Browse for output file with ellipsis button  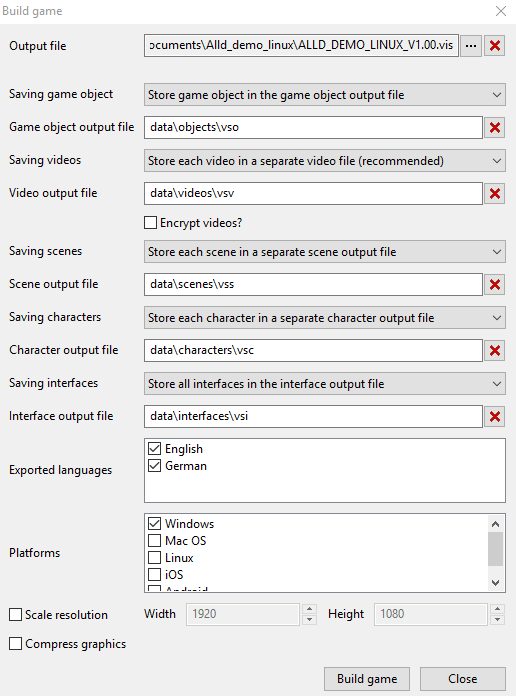471,46
